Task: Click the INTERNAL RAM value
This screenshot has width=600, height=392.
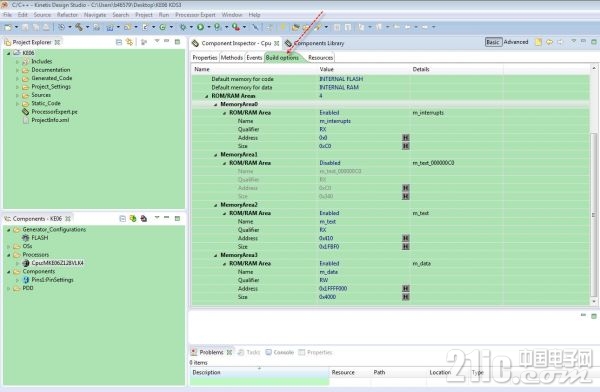Action: tap(339, 87)
